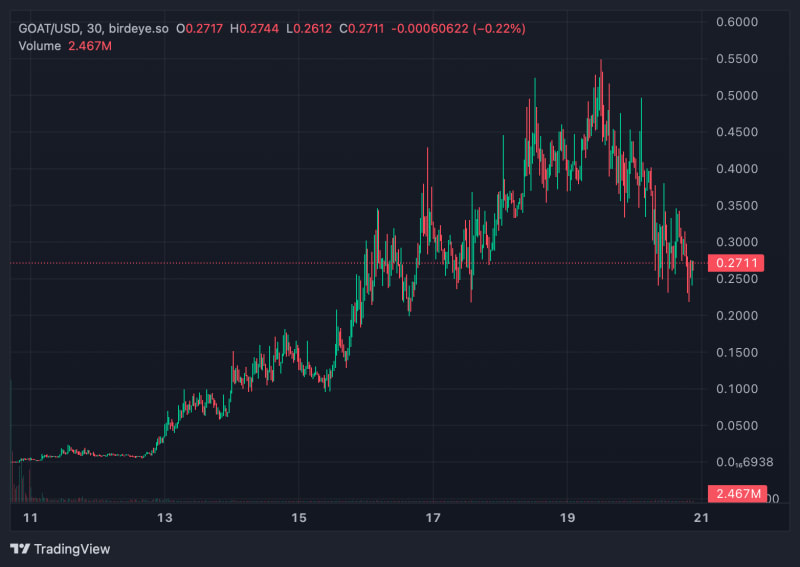Click date label 15 on time axis

pos(299,517)
